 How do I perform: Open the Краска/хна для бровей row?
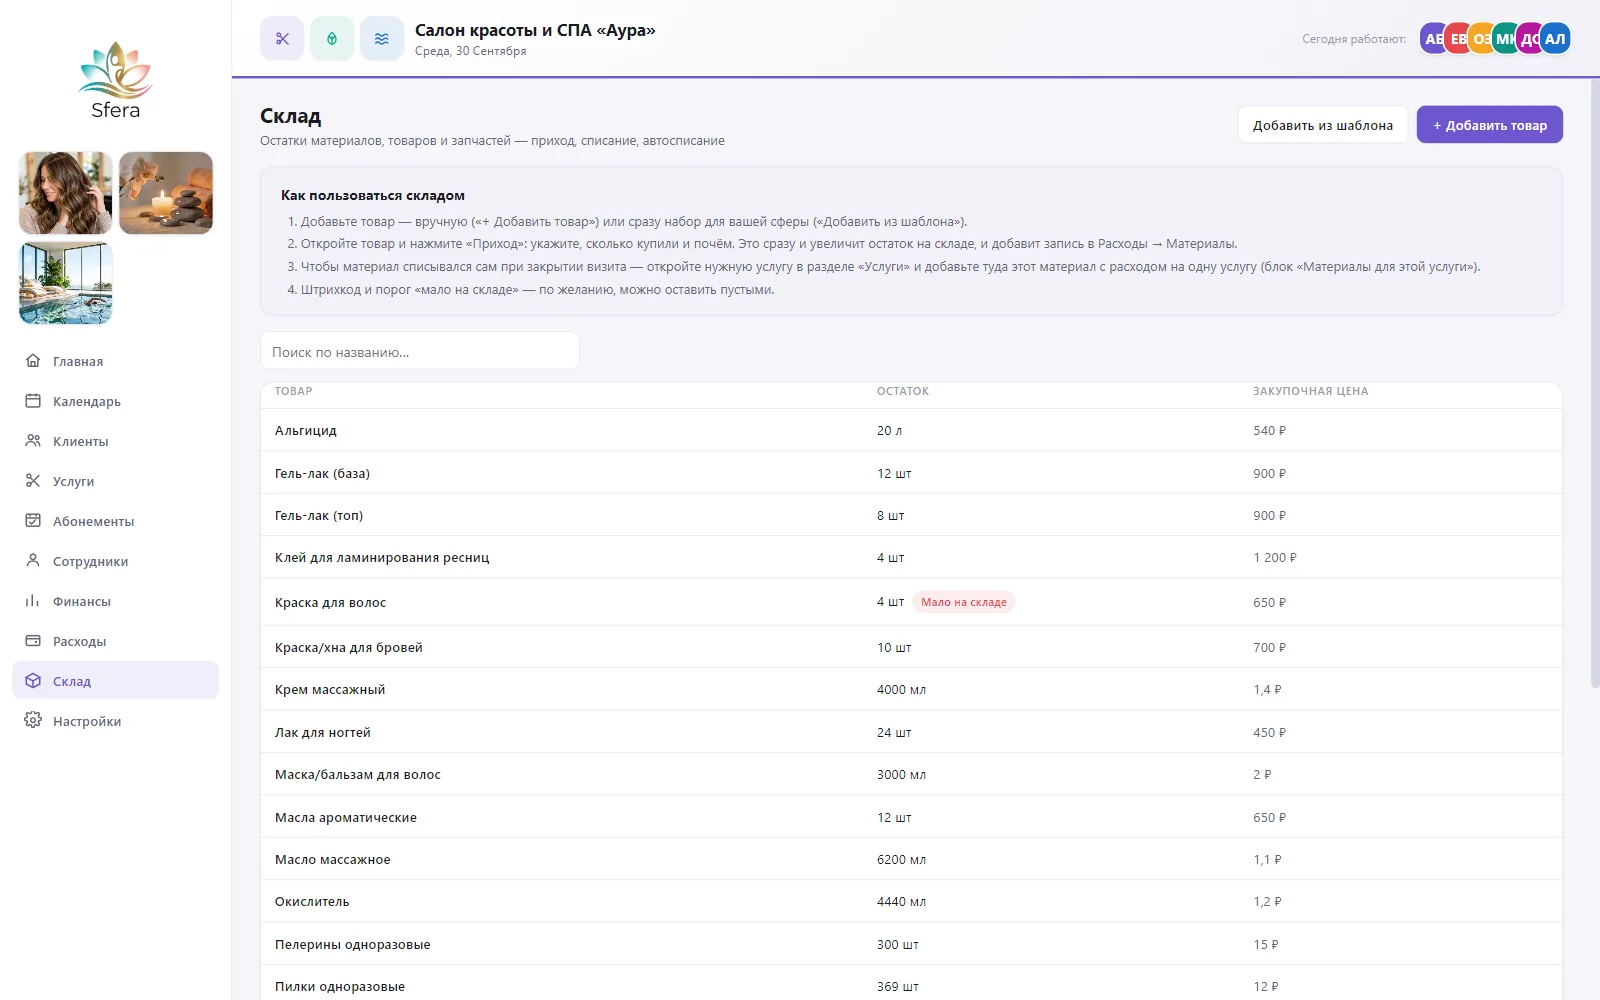click(x=911, y=647)
